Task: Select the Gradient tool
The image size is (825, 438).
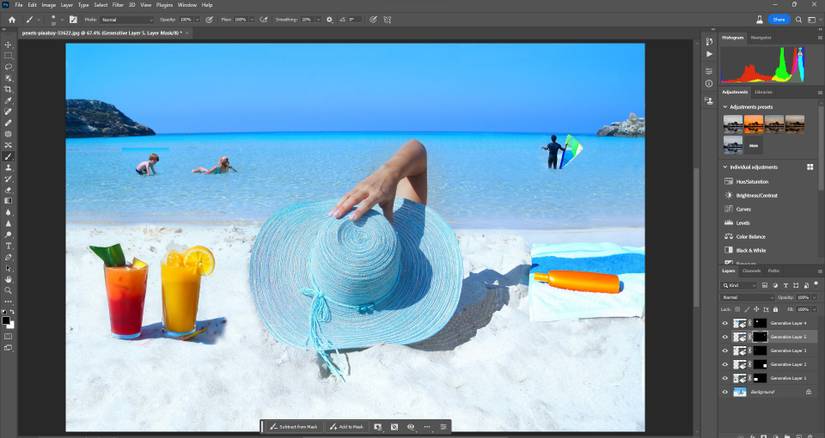Action: coord(8,201)
